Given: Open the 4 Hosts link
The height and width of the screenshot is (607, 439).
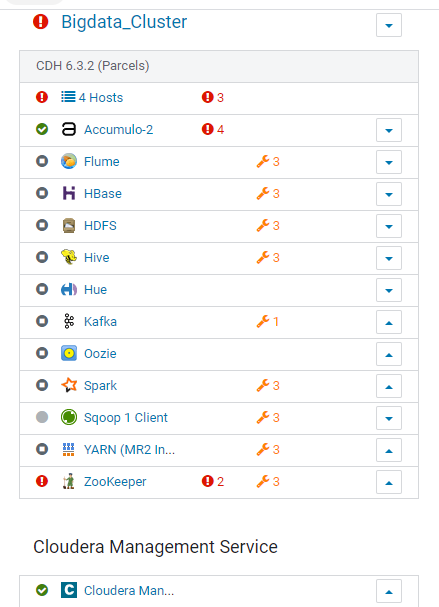Looking at the screenshot, I should point(101,98).
